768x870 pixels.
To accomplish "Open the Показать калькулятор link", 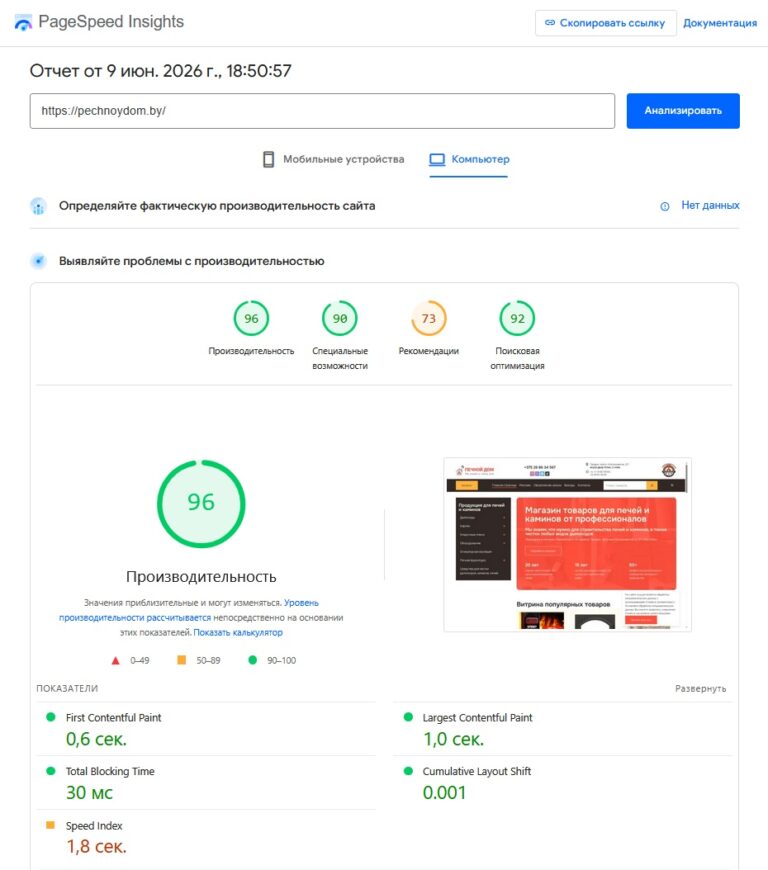I will [x=238, y=633].
